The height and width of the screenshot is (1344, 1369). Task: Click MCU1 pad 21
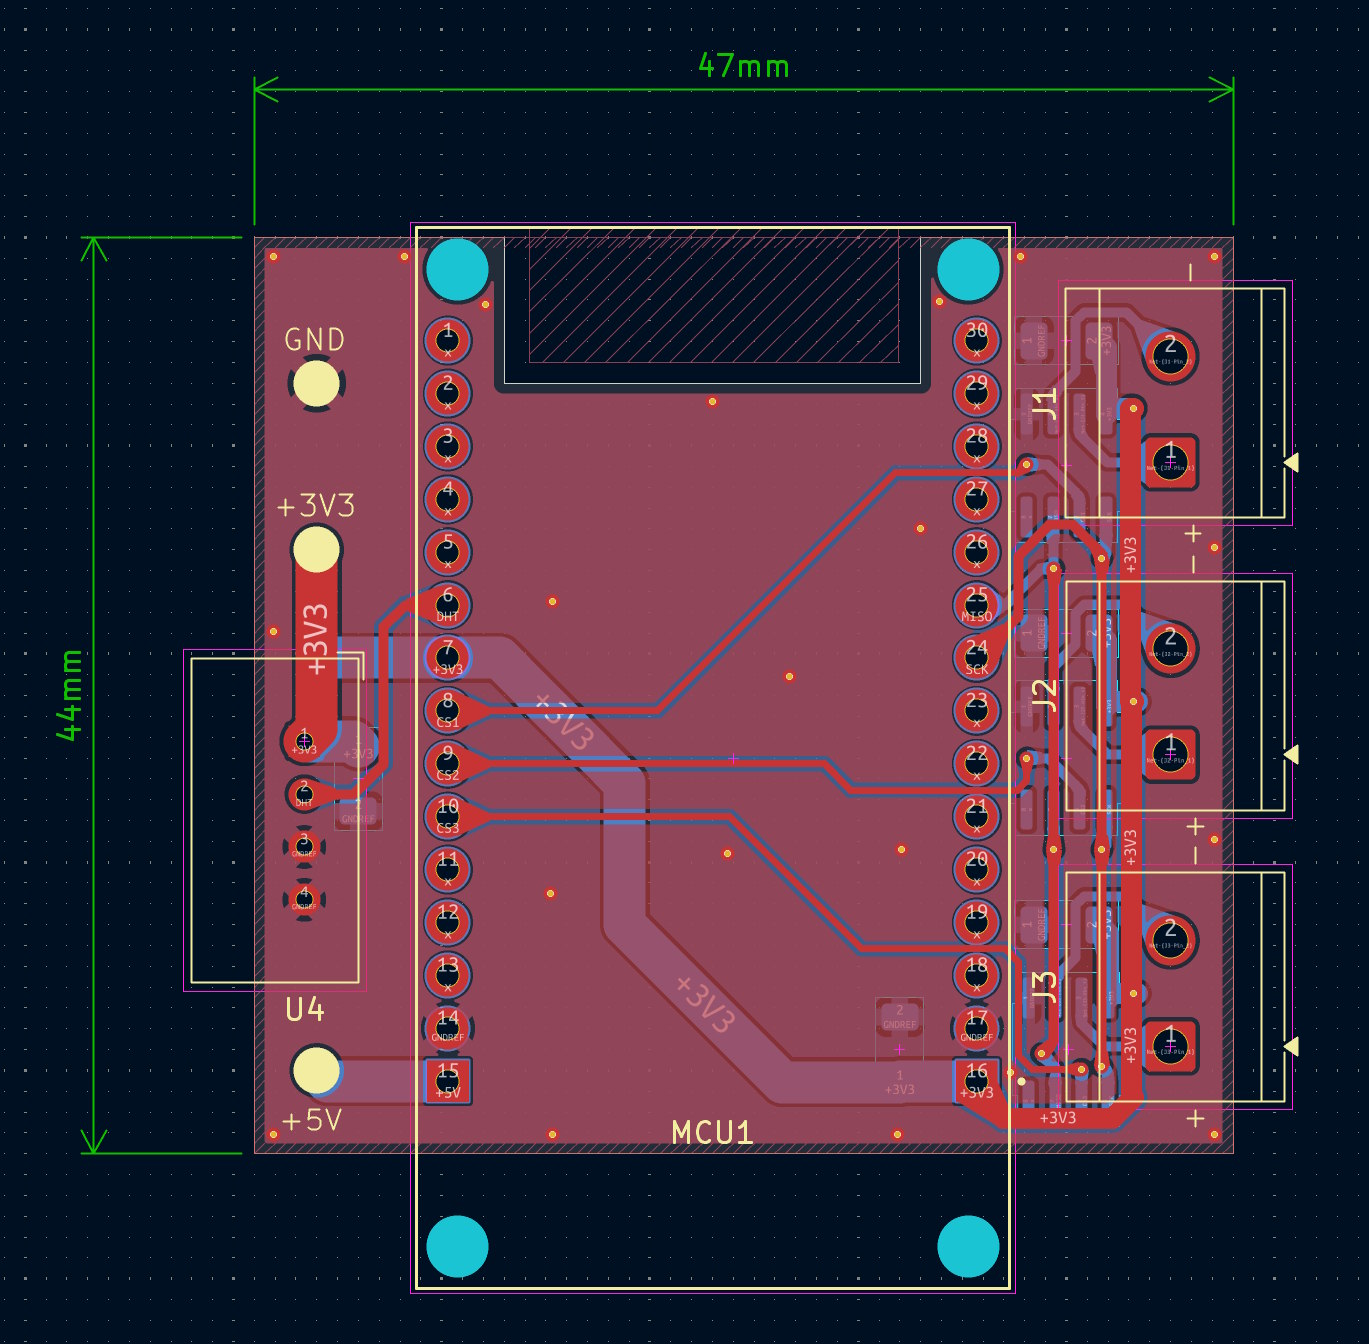(977, 816)
